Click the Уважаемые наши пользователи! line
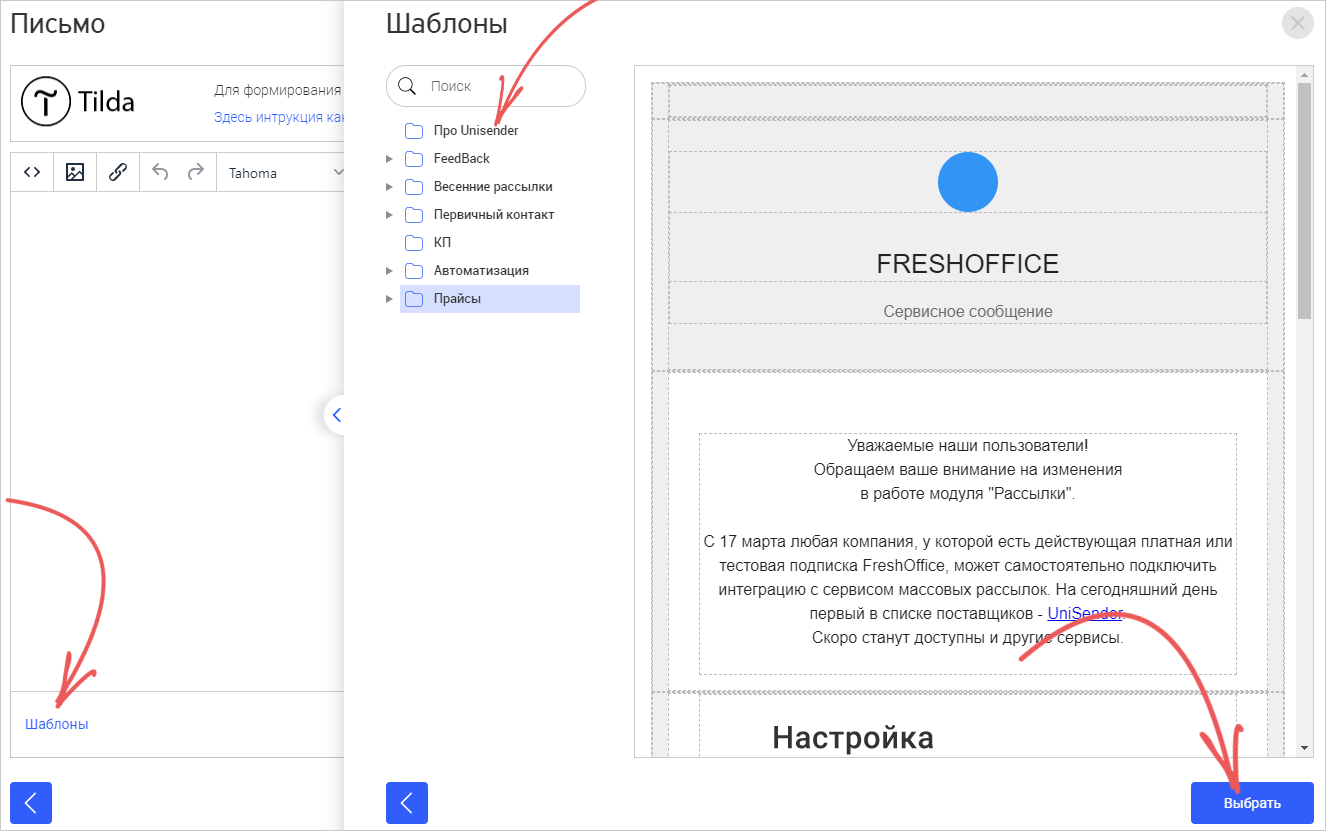 pos(968,445)
